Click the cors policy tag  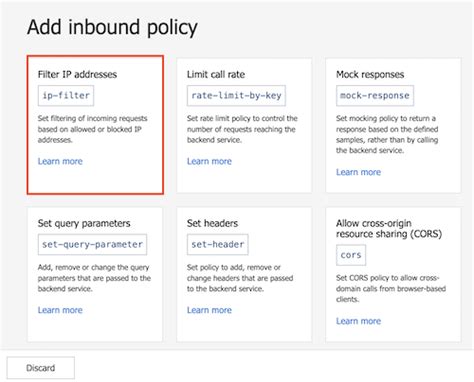click(351, 255)
